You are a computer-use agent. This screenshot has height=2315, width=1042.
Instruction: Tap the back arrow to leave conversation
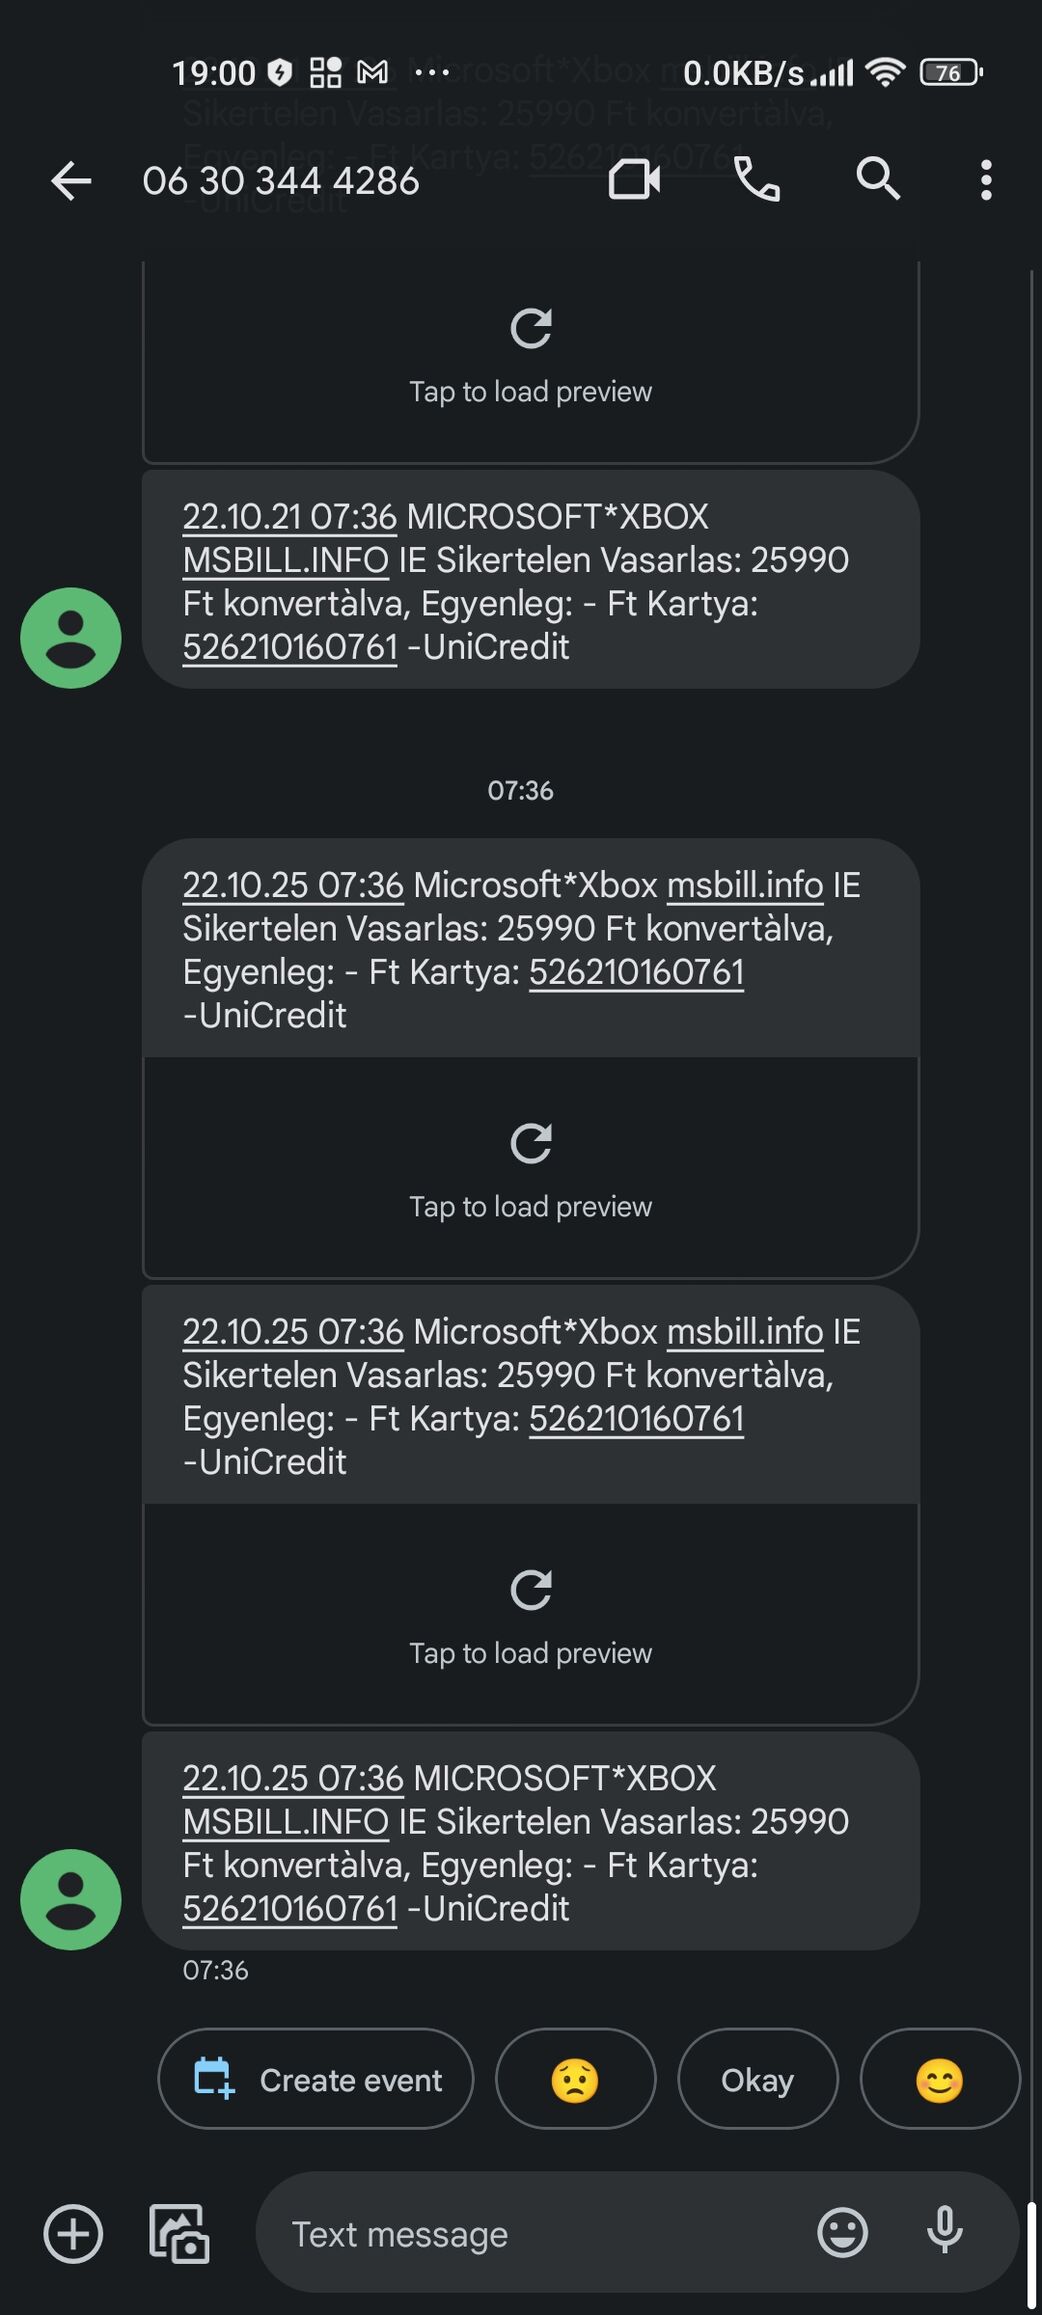71,181
